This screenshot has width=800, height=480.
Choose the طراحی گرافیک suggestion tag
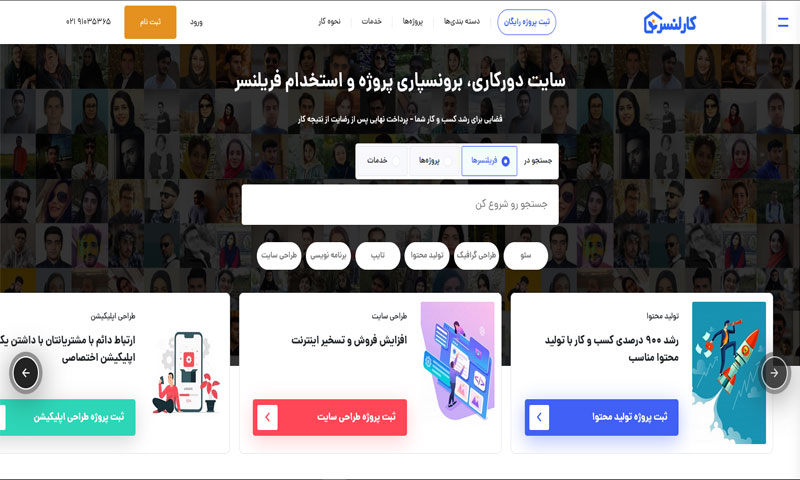[x=476, y=256]
